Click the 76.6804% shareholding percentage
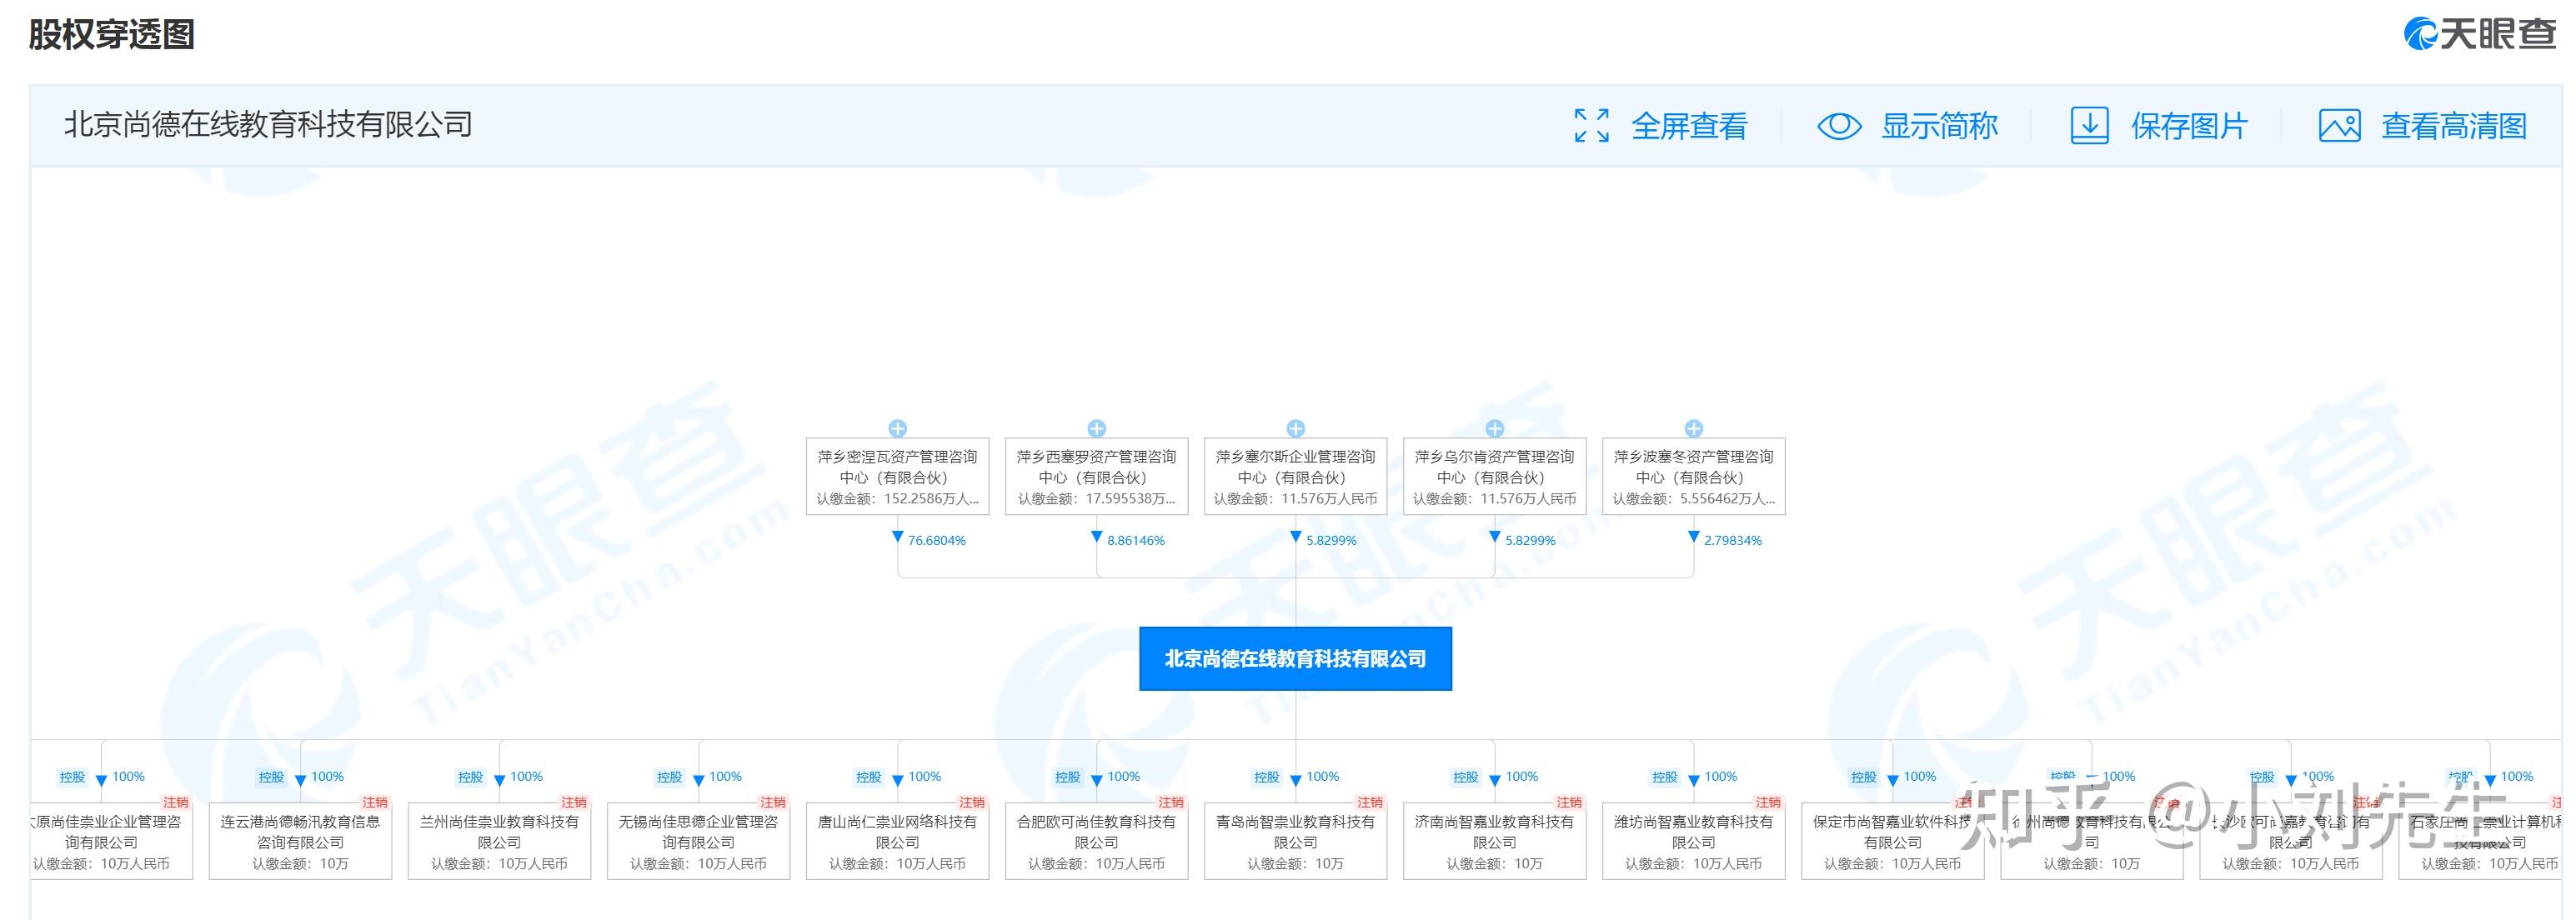 click(x=937, y=540)
